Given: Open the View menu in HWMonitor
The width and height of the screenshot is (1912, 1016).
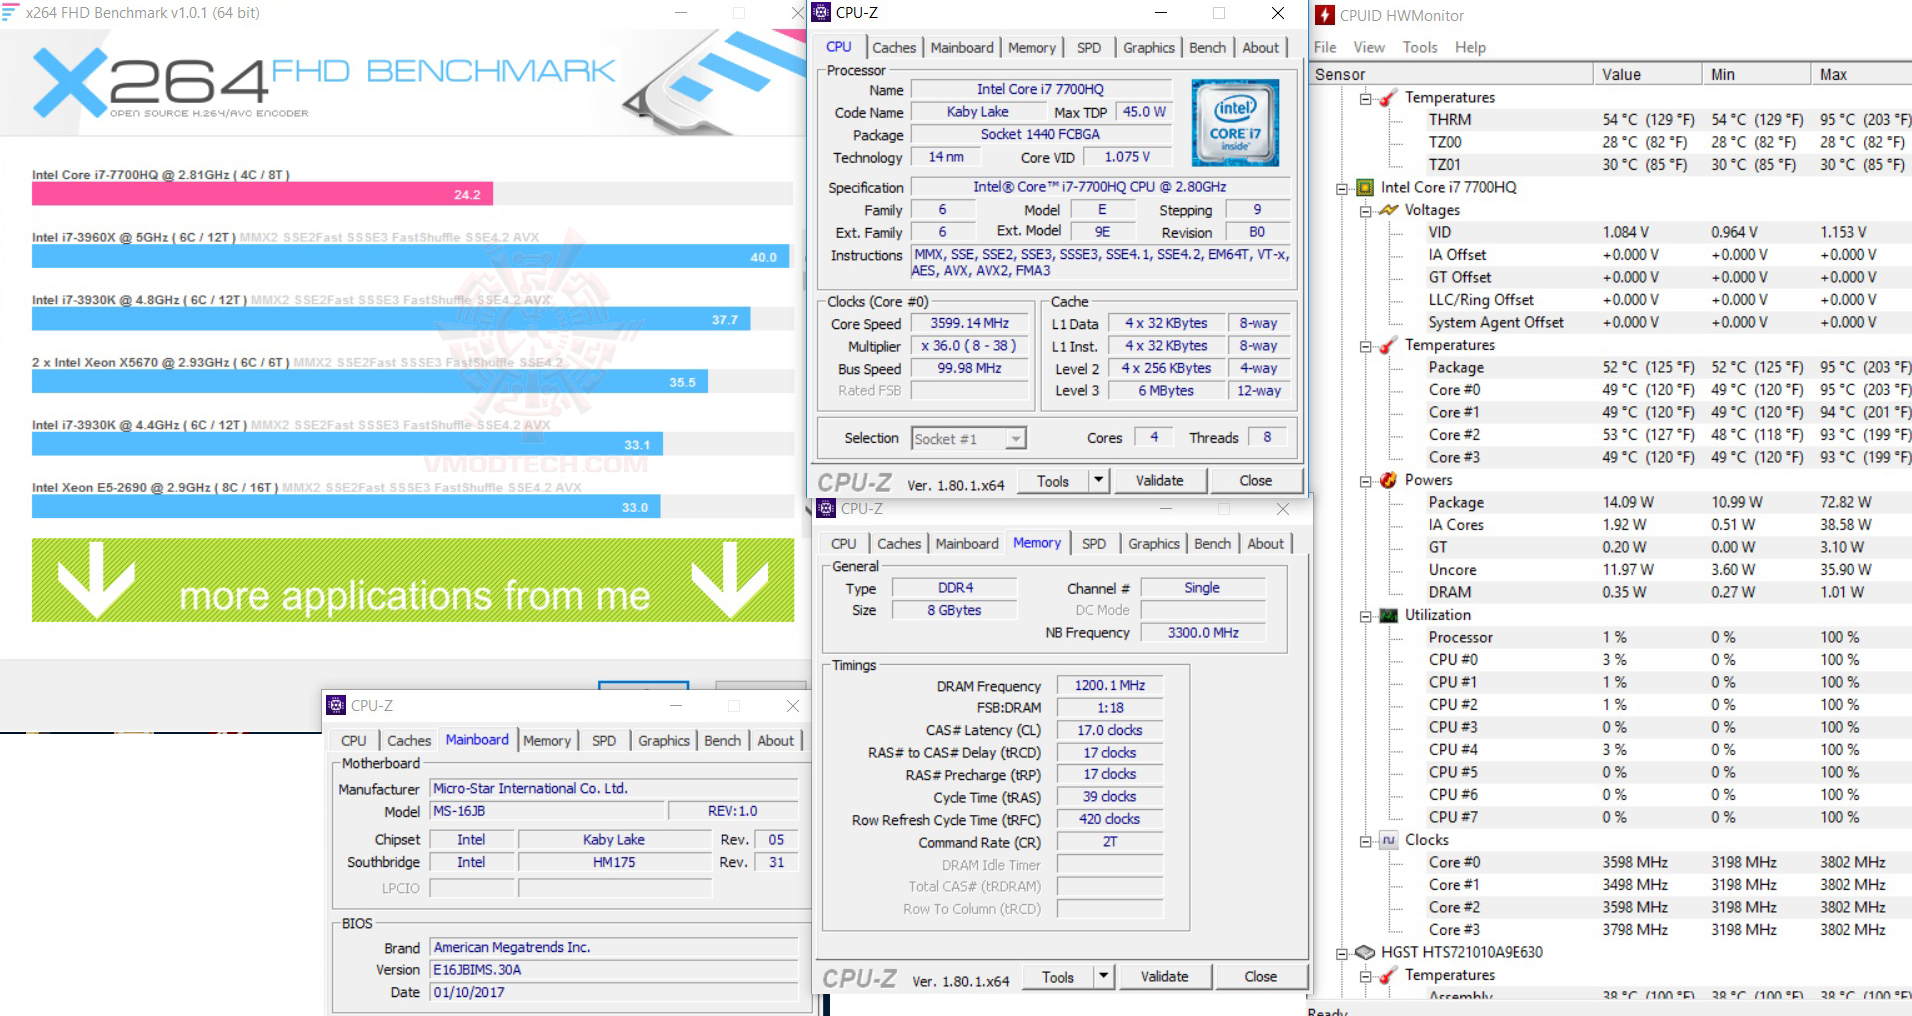Looking at the screenshot, I should pos(1369,47).
